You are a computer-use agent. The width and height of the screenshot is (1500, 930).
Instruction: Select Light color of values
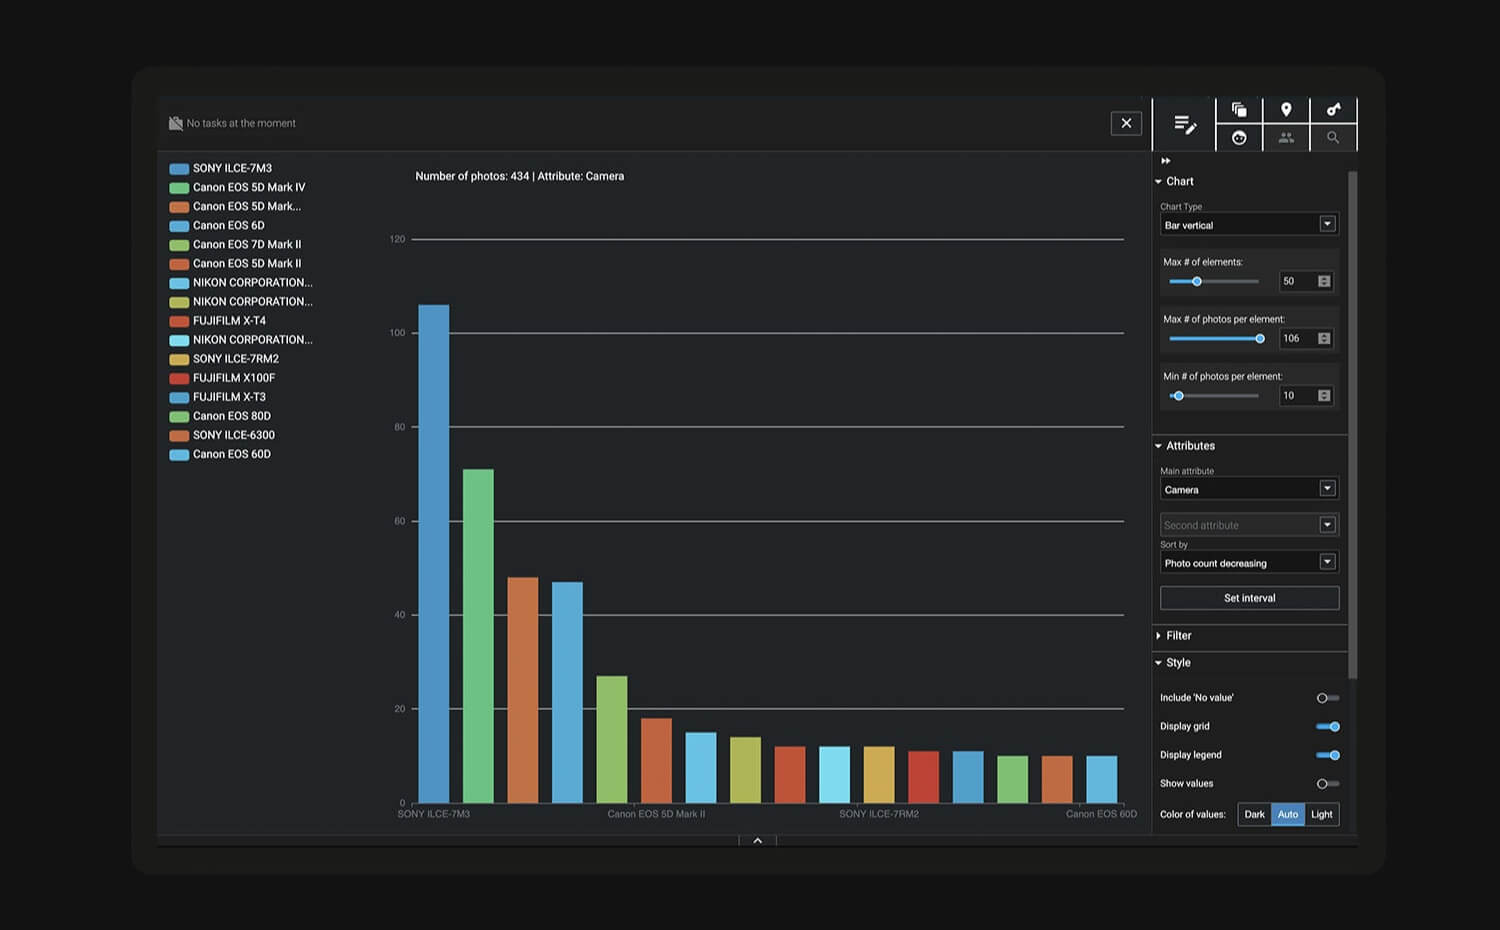(x=1321, y=814)
